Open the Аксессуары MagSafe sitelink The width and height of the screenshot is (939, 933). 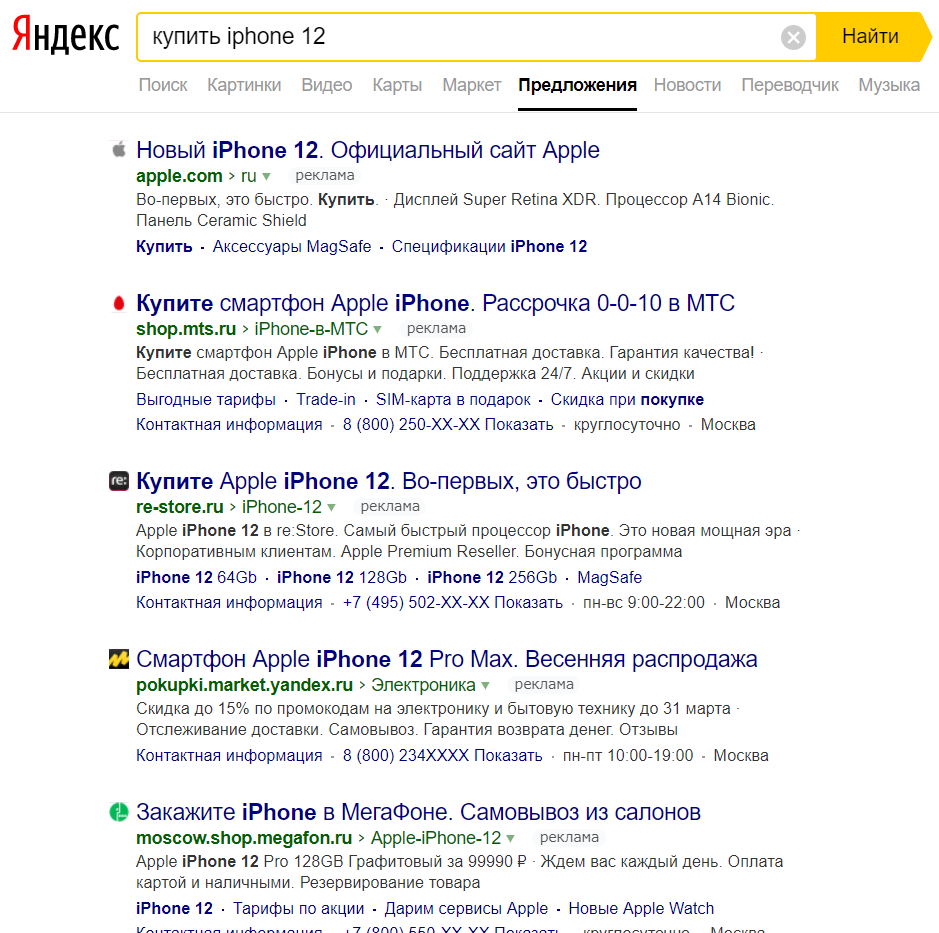(x=292, y=247)
